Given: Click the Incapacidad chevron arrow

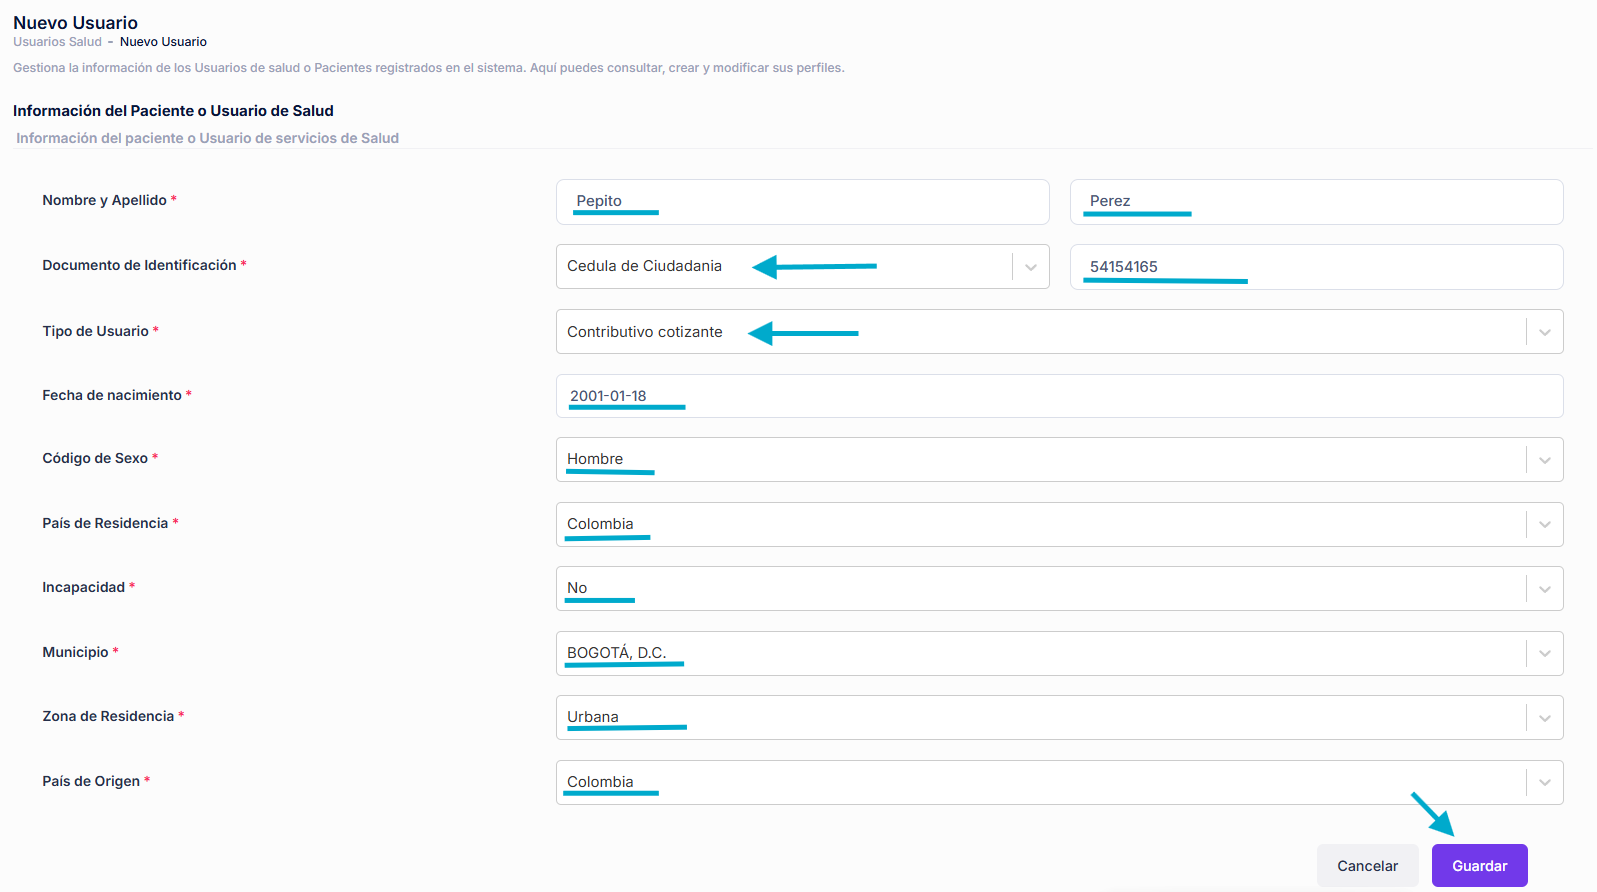Looking at the screenshot, I should point(1544,589).
